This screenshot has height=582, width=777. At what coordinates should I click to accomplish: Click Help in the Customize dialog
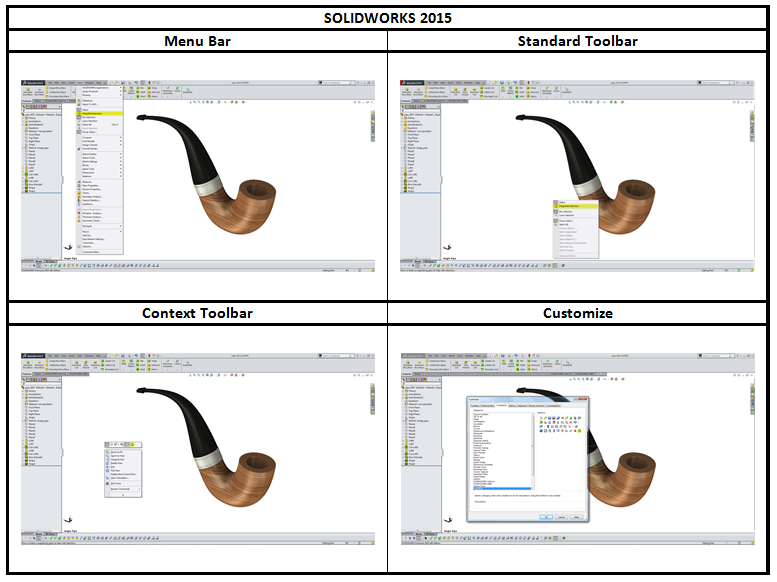coord(577,517)
